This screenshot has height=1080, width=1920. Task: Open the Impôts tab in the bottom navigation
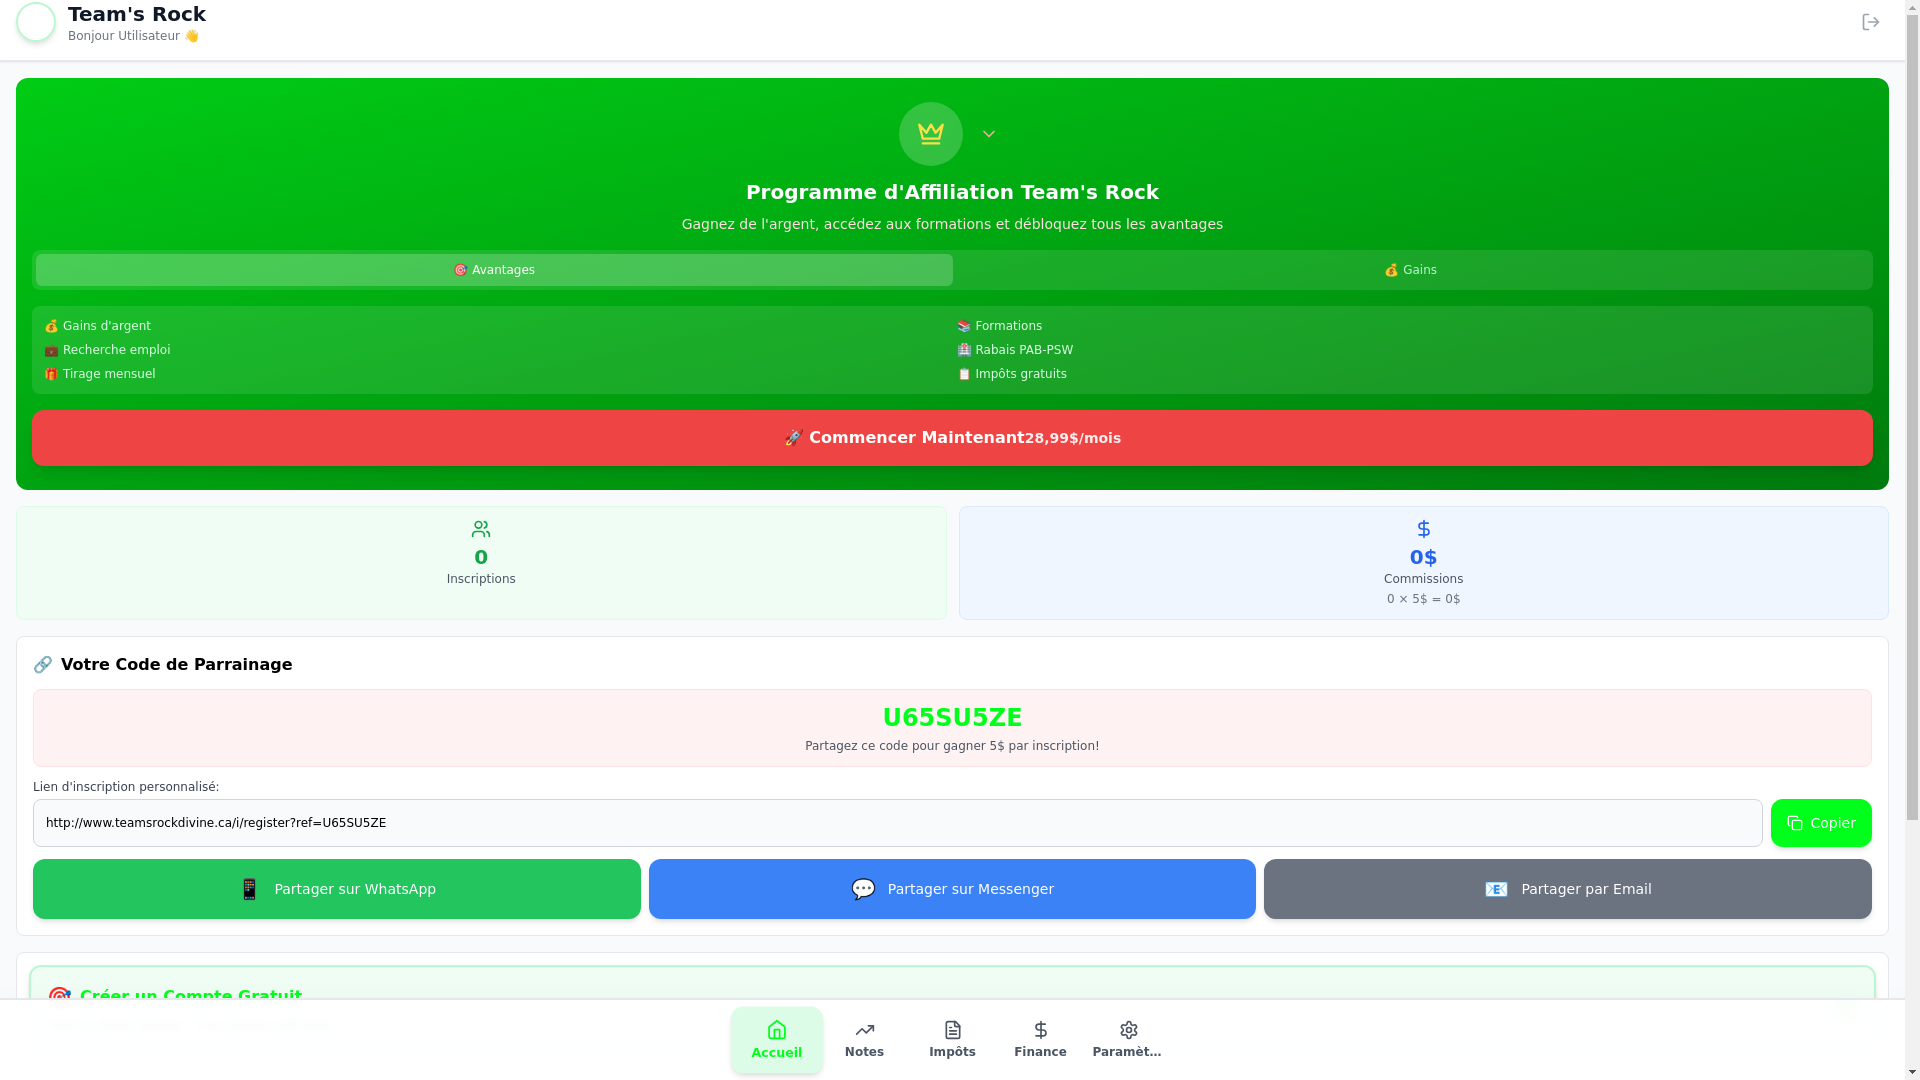[953, 1040]
